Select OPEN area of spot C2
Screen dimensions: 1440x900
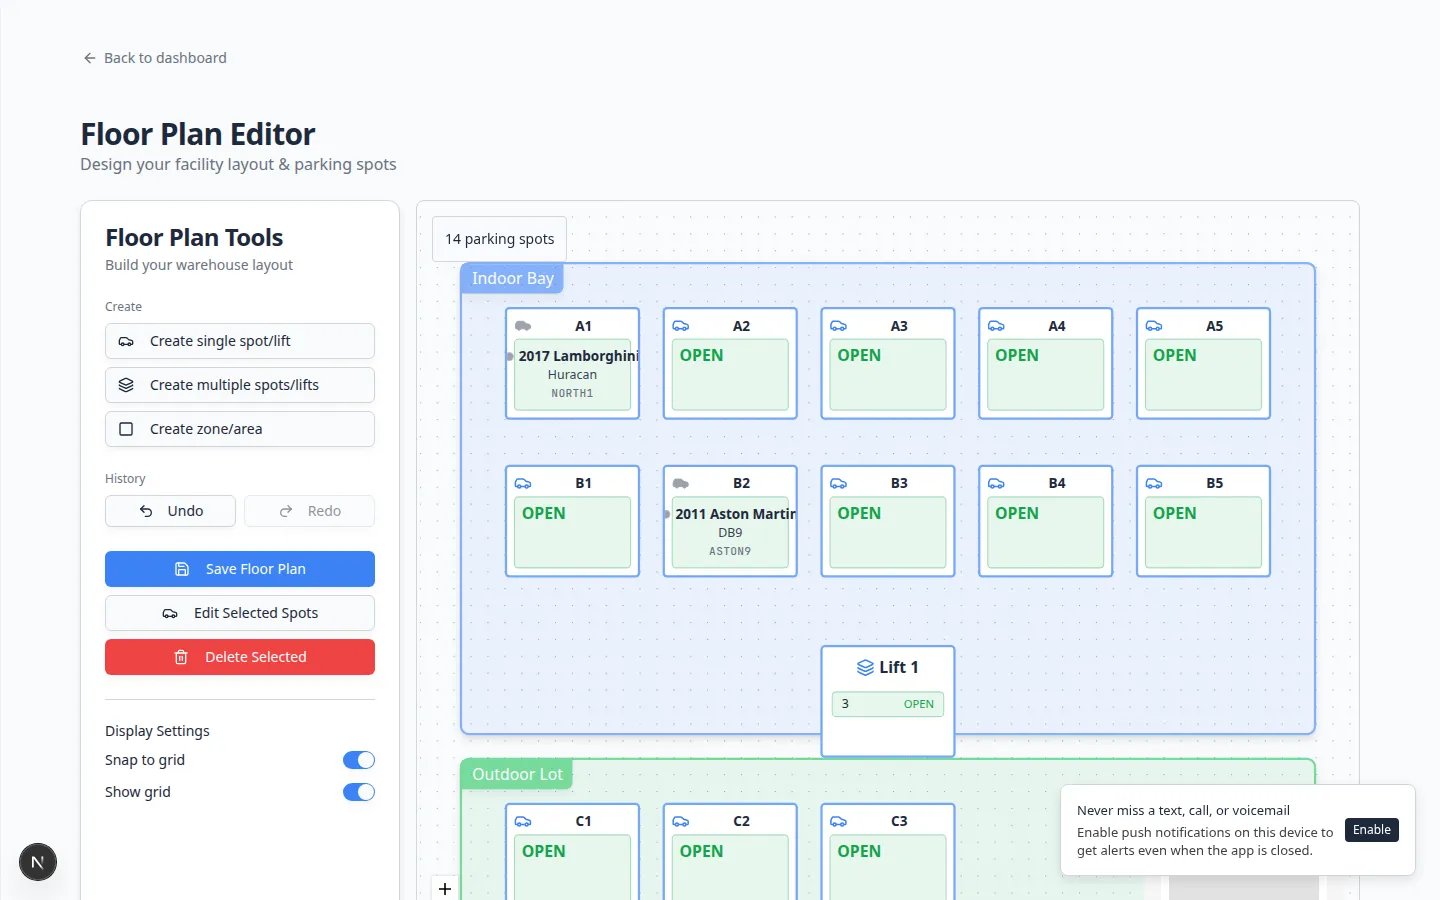coord(730,868)
